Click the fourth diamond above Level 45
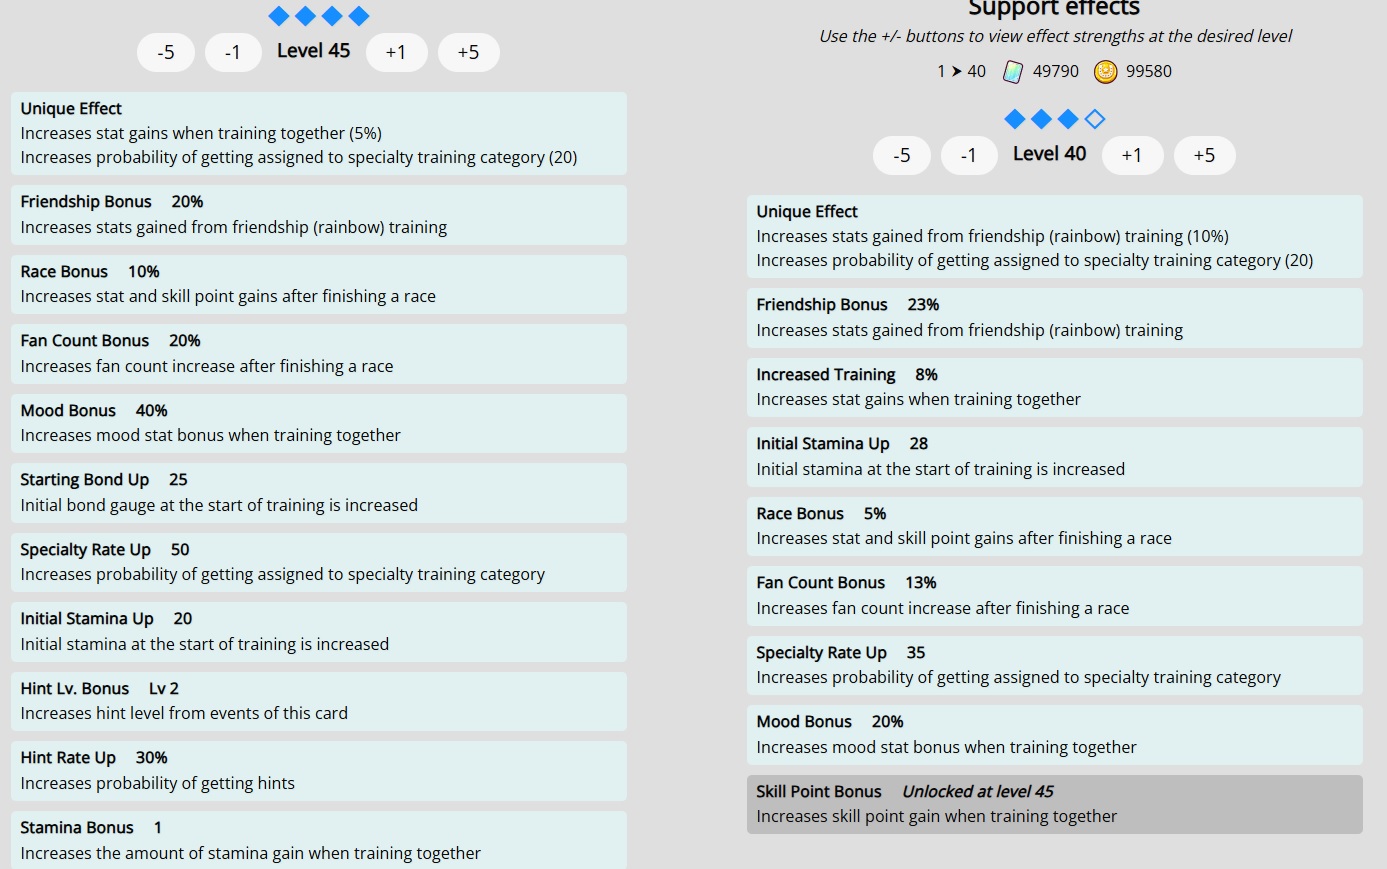 click(359, 15)
